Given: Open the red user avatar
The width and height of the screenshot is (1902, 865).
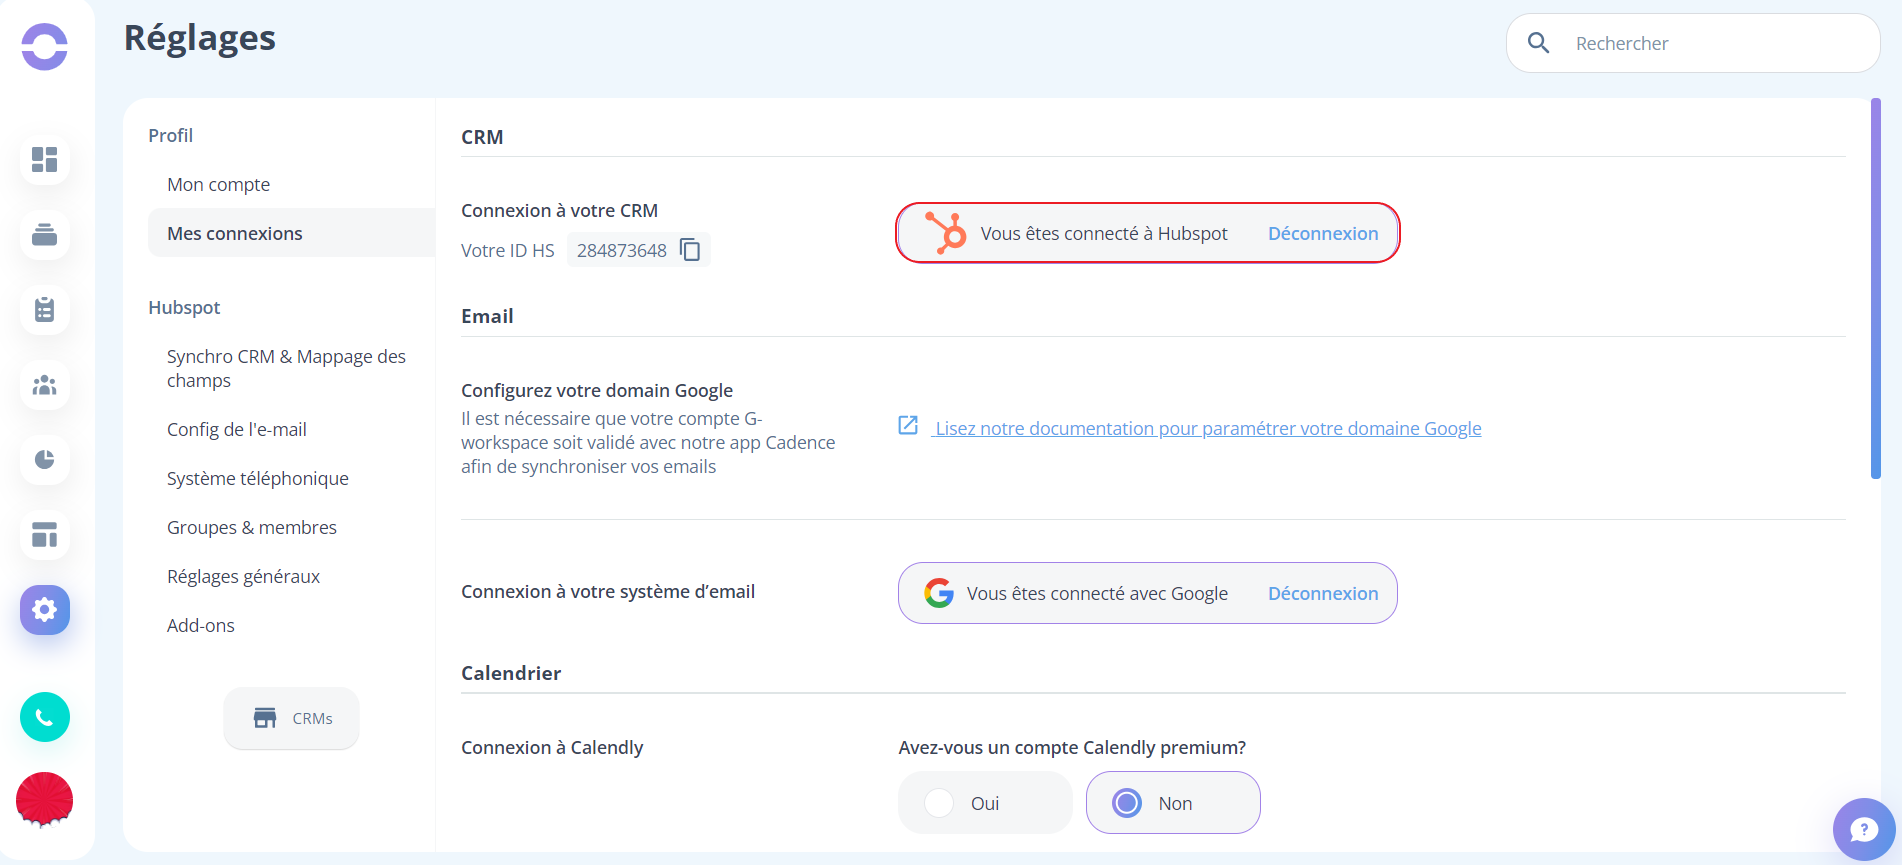Looking at the screenshot, I should pyautogui.click(x=44, y=799).
